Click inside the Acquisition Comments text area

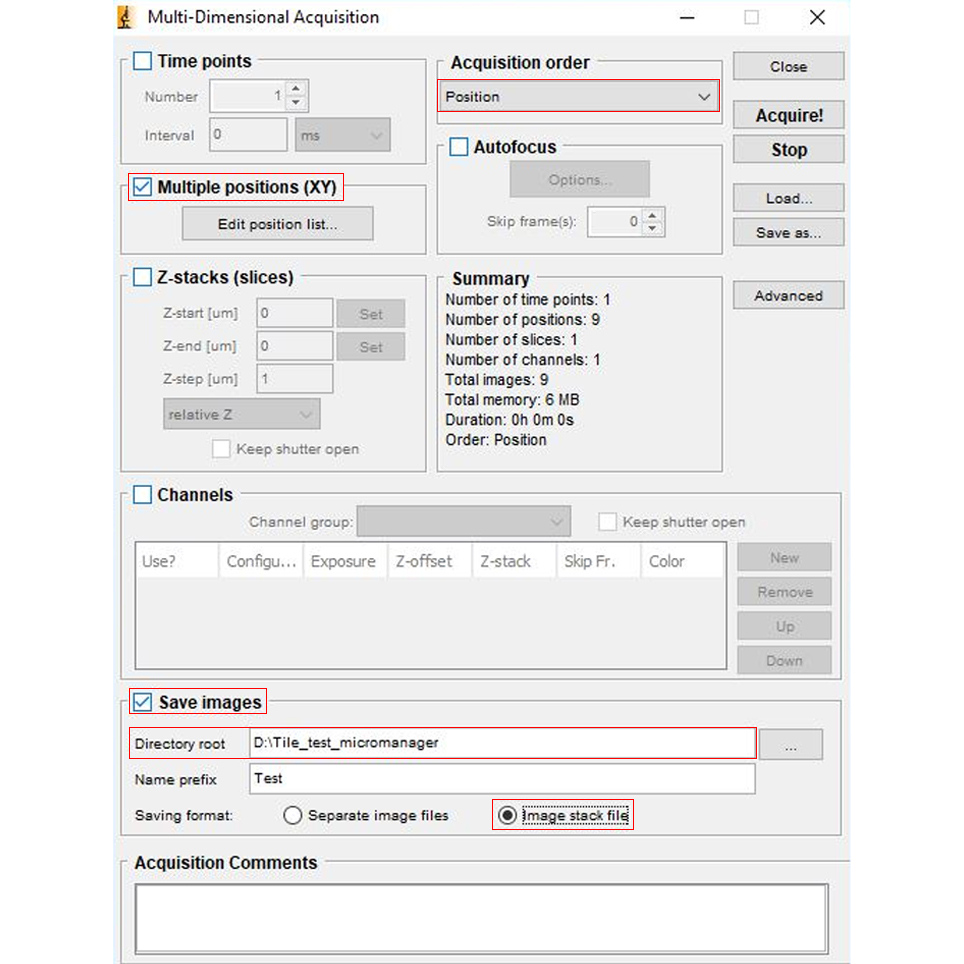[x=481, y=918]
